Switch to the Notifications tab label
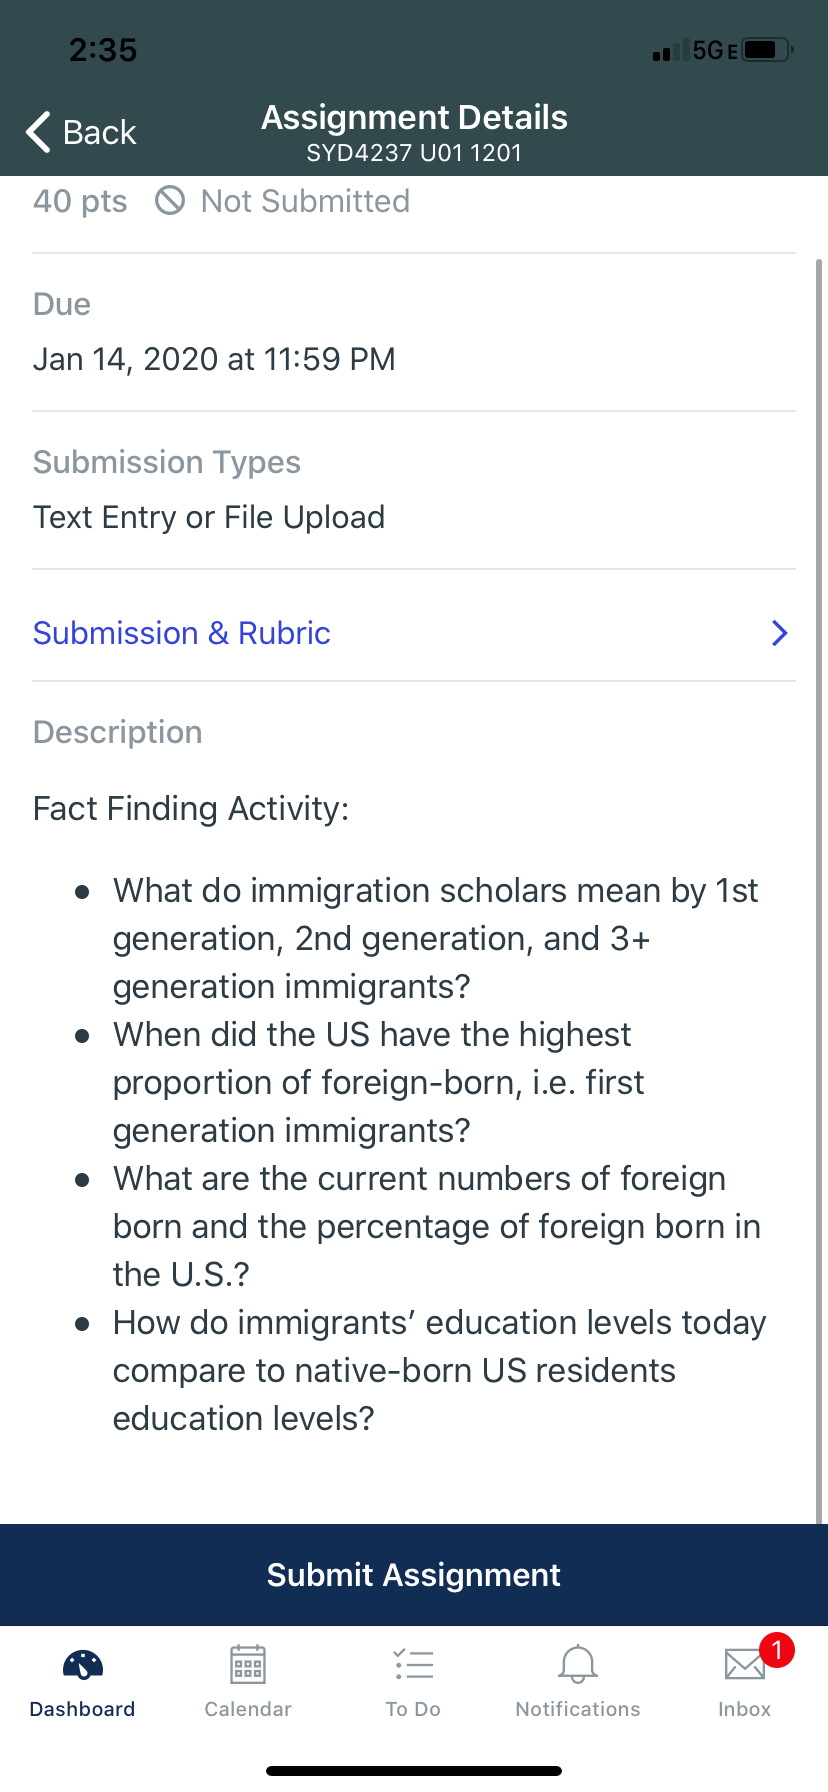This screenshot has width=828, height=1792. tap(578, 1709)
